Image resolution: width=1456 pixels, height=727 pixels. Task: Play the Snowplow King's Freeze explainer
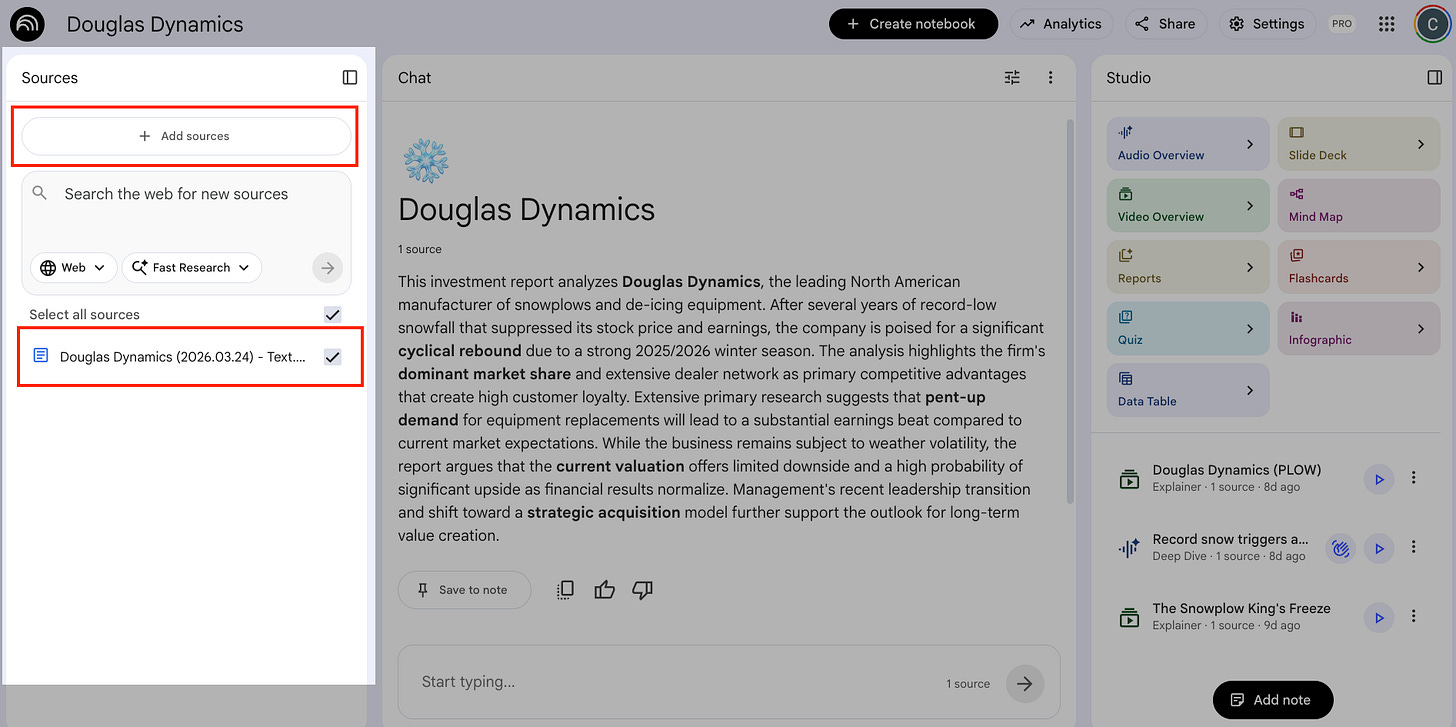[1378, 617]
